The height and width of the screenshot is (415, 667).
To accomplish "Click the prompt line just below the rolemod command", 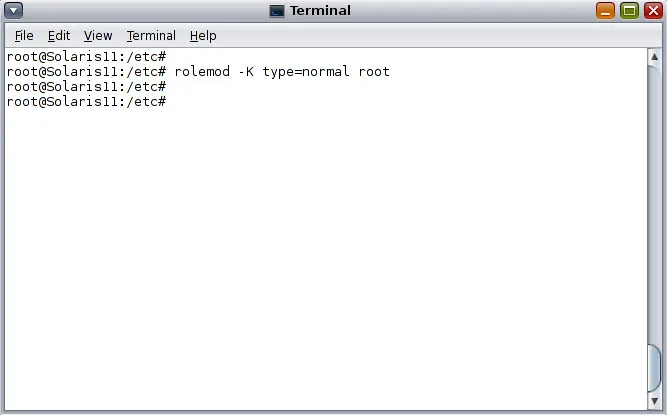I will click(86, 87).
